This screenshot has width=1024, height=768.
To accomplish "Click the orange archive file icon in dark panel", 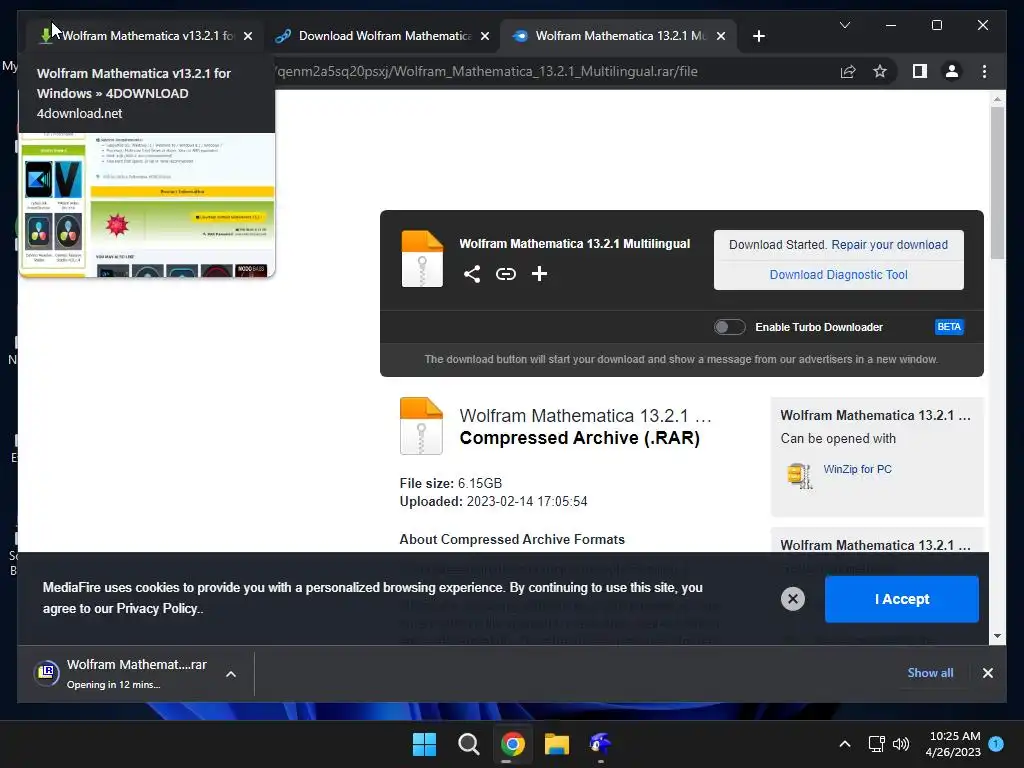I will click(422, 259).
